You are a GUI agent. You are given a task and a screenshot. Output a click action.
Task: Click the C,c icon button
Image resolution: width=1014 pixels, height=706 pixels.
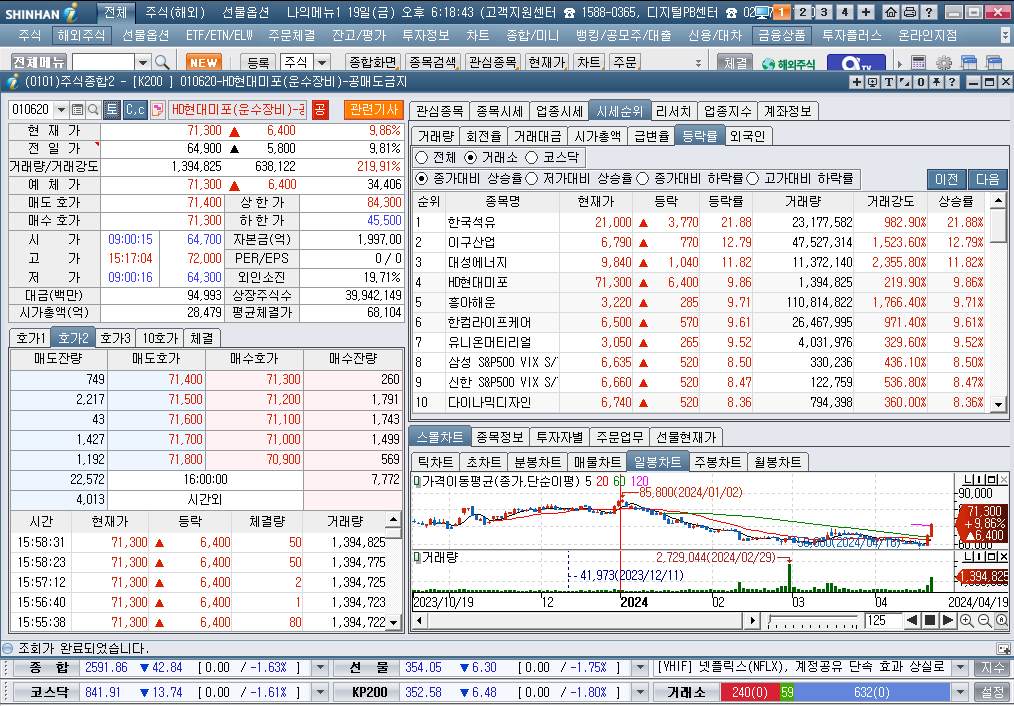point(135,110)
